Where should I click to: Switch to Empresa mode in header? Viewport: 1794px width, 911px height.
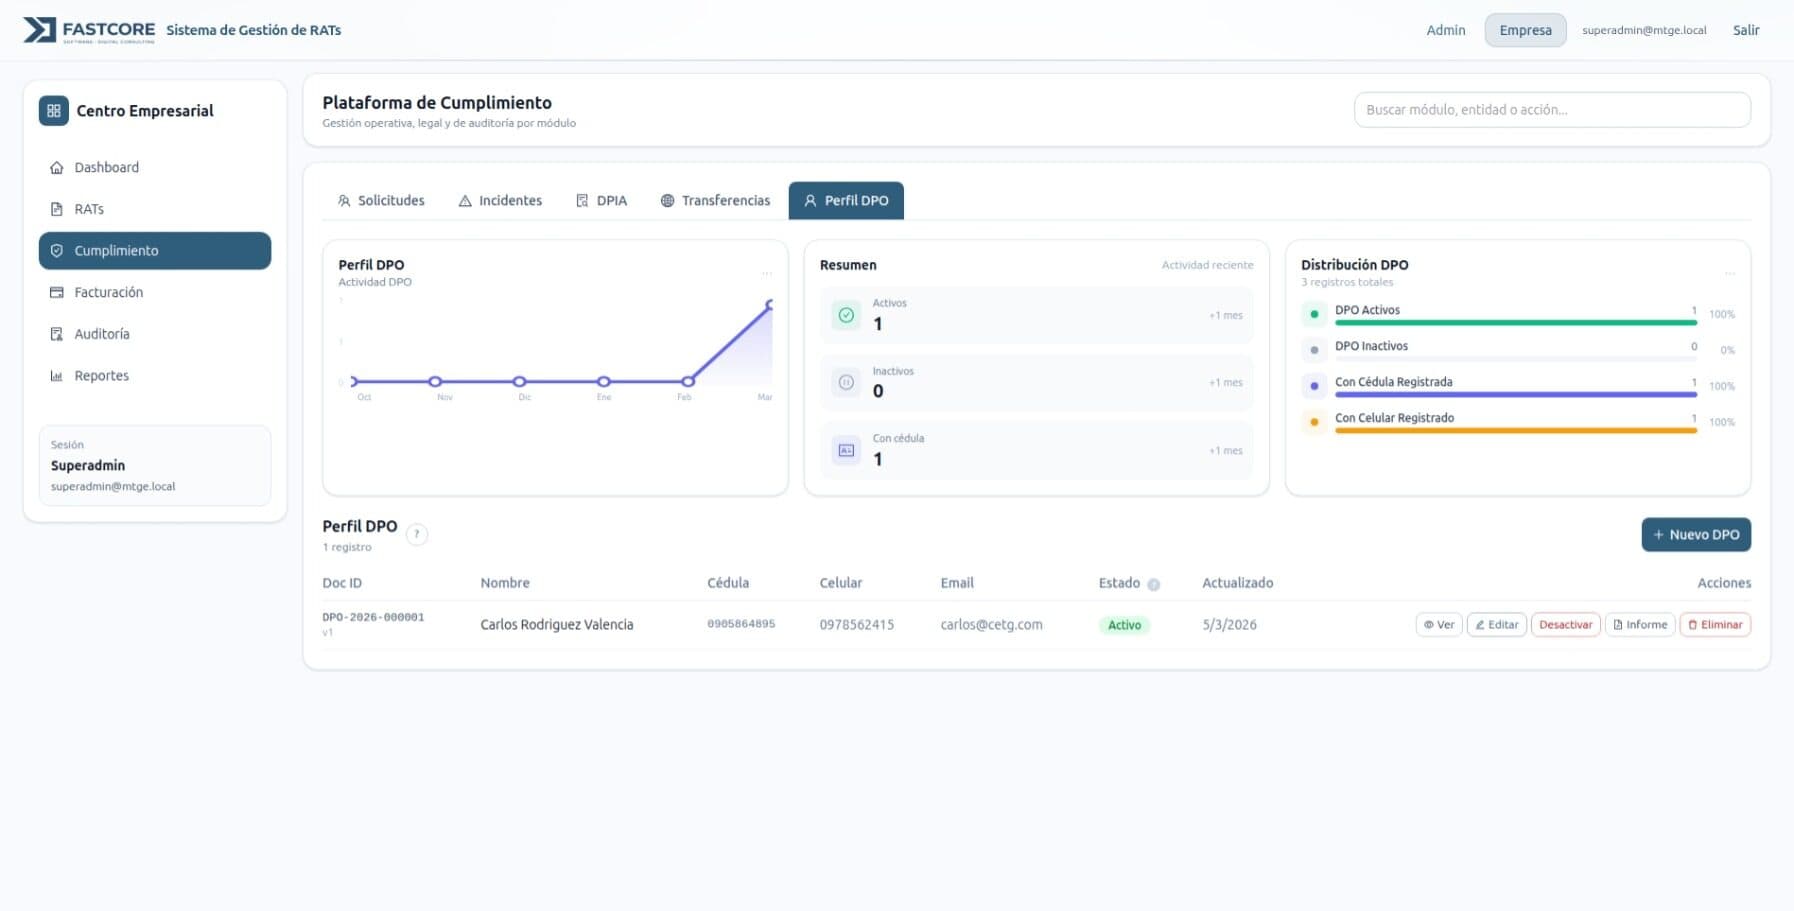(1524, 30)
